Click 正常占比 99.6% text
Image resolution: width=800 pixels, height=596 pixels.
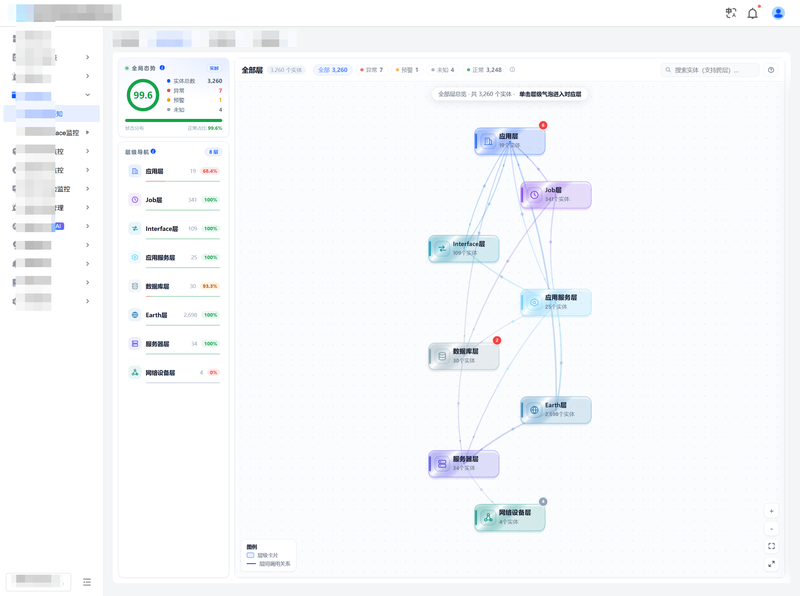click(x=205, y=128)
